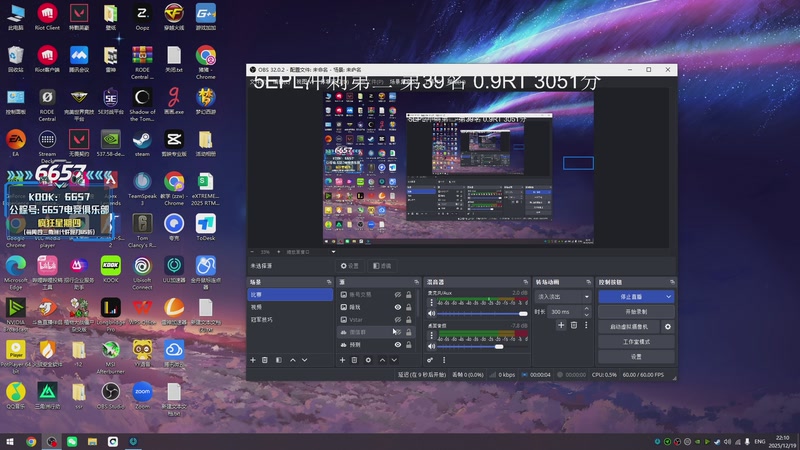Select the second scene in Scenes list
The width and height of the screenshot is (800, 450).
(290, 307)
